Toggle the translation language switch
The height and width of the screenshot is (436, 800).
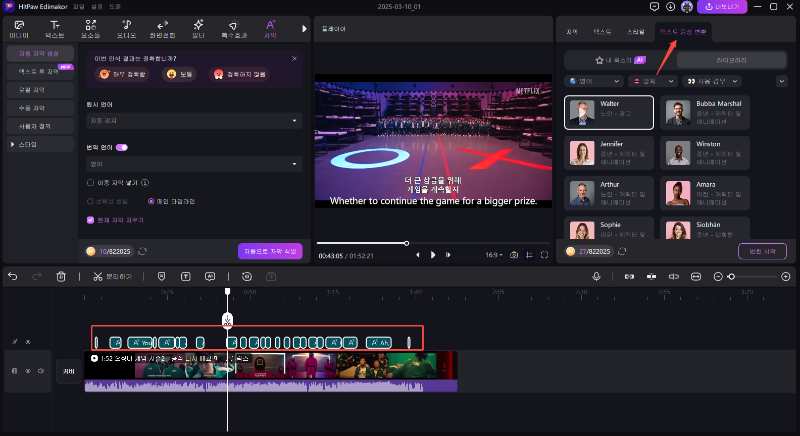(x=122, y=147)
